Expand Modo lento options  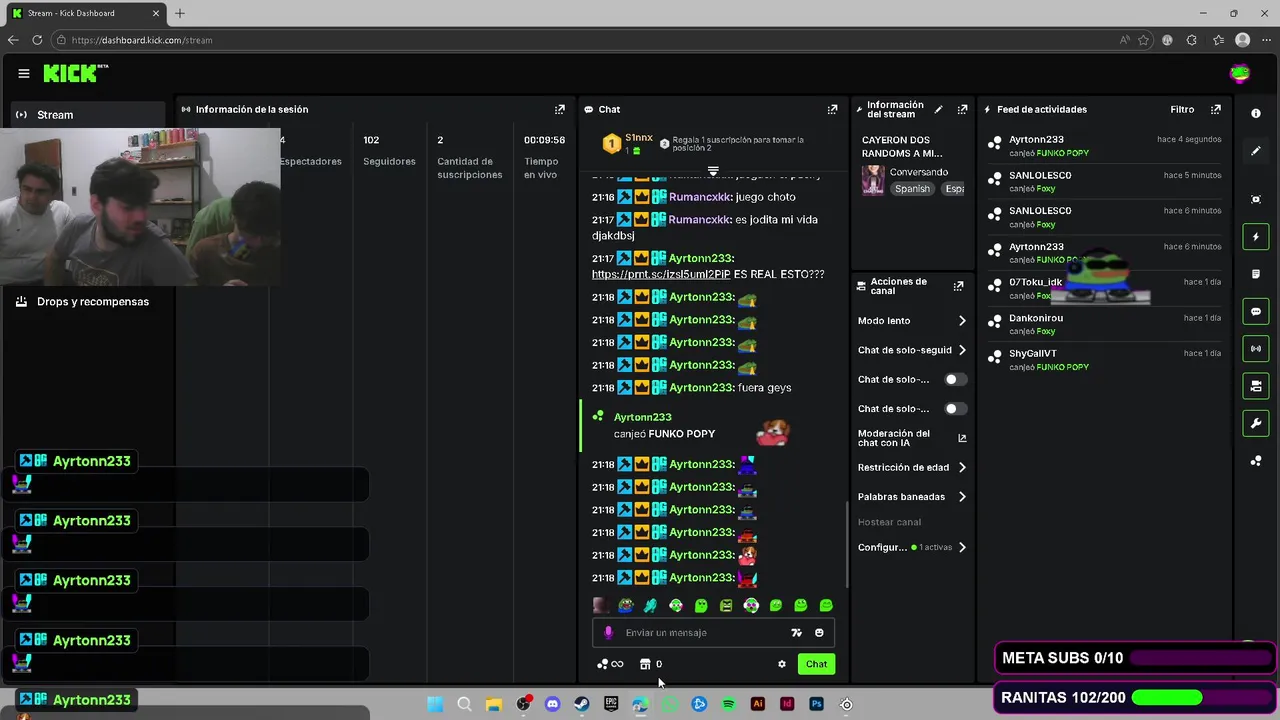[911, 321]
